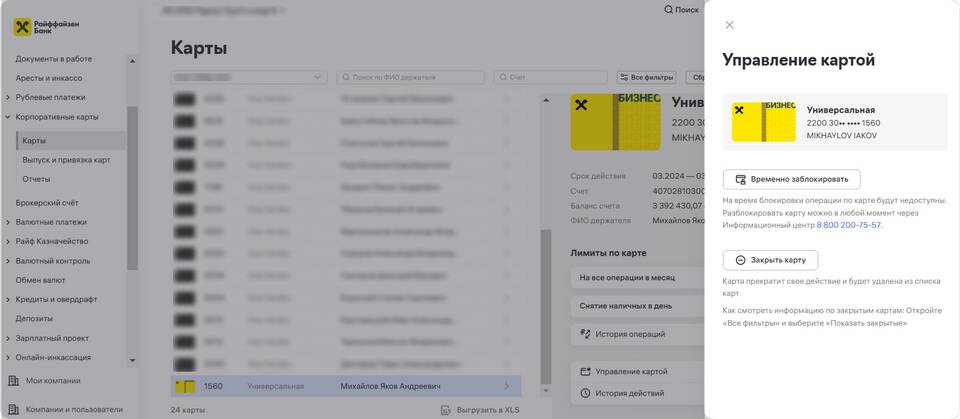The height and width of the screenshot is (419, 960).
Task: Close the card management side panel
Action: [x=729, y=25]
